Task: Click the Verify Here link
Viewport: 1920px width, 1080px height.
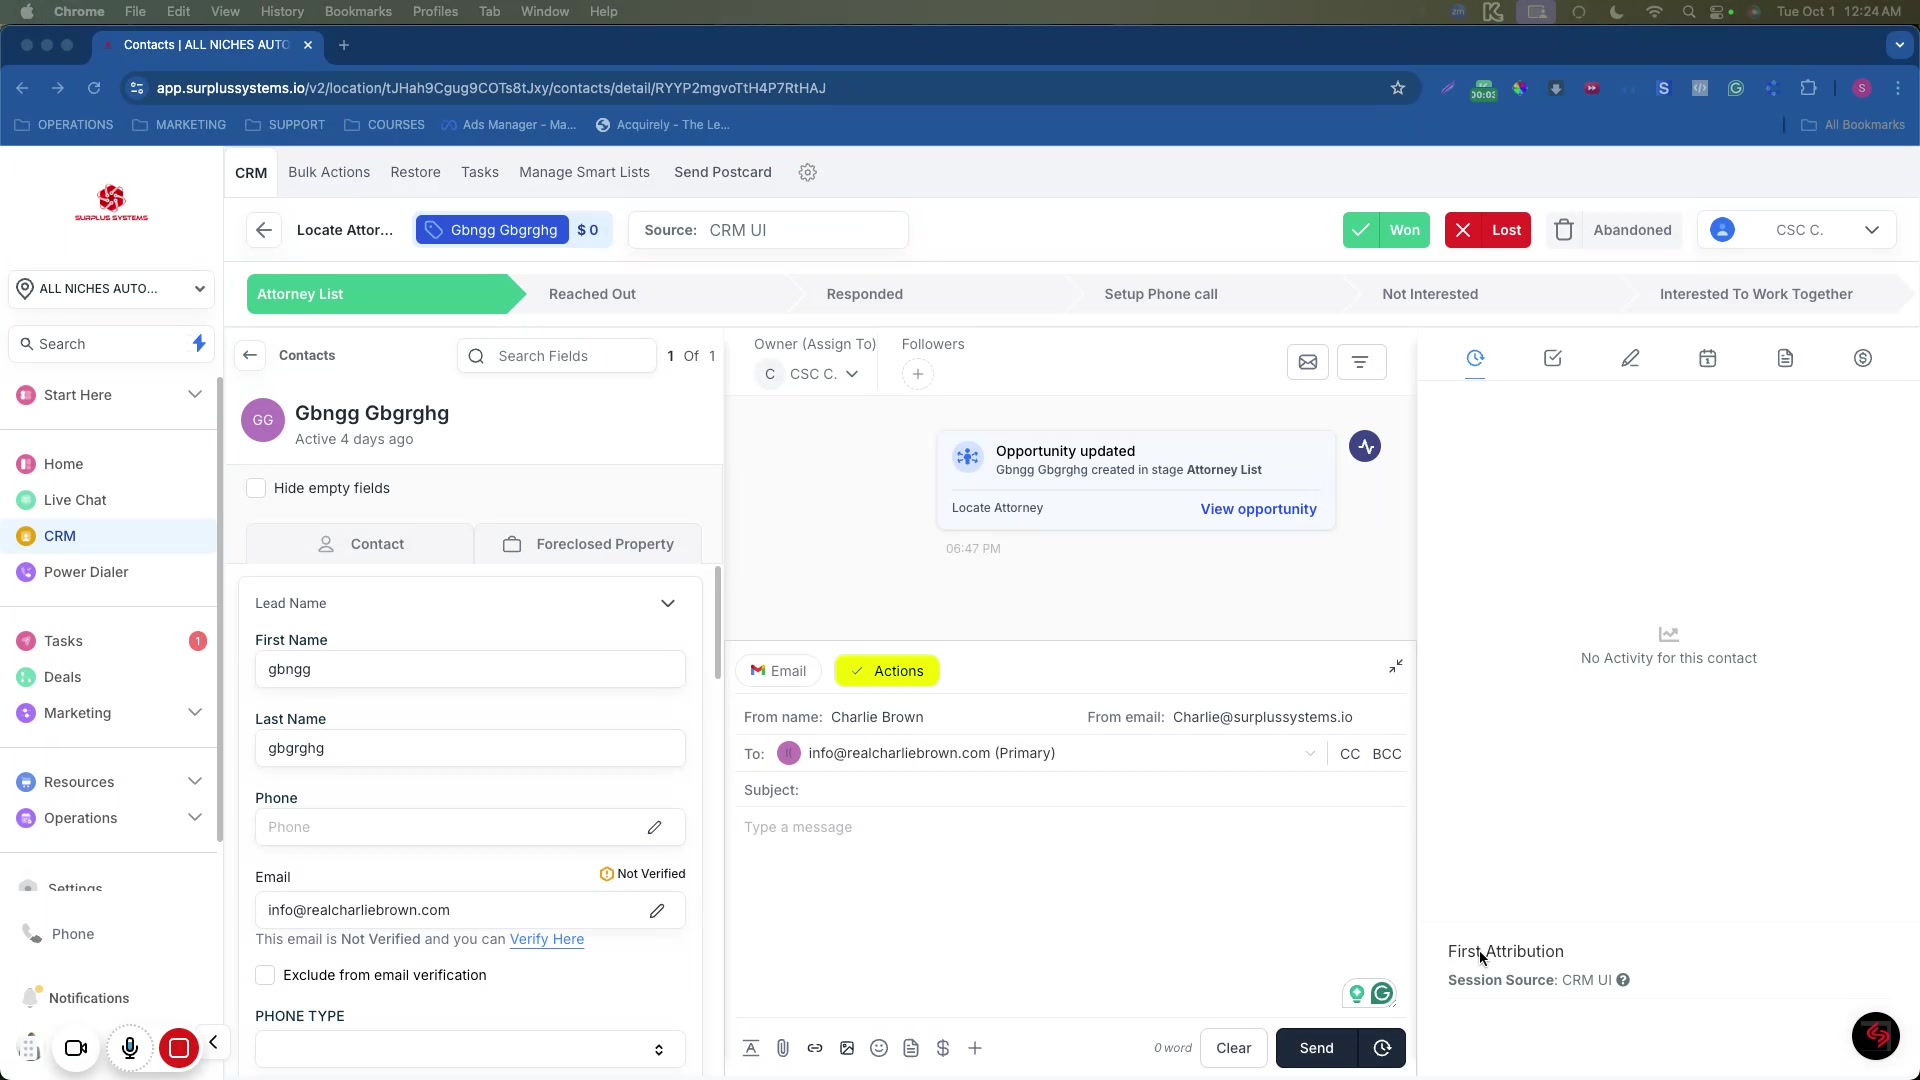Action: pyautogui.click(x=546, y=939)
